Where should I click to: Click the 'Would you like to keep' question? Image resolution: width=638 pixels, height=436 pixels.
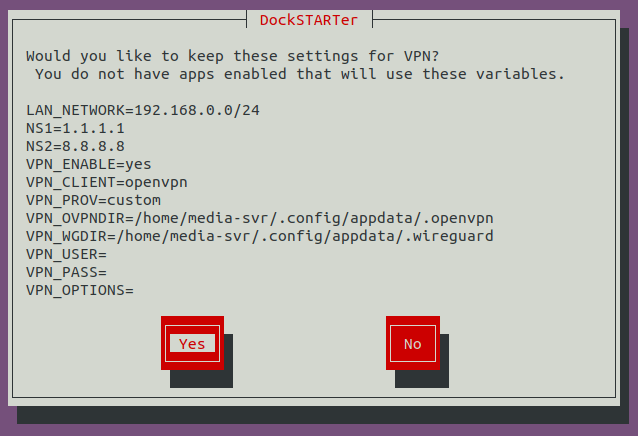pyautogui.click(x=233, y=56)
